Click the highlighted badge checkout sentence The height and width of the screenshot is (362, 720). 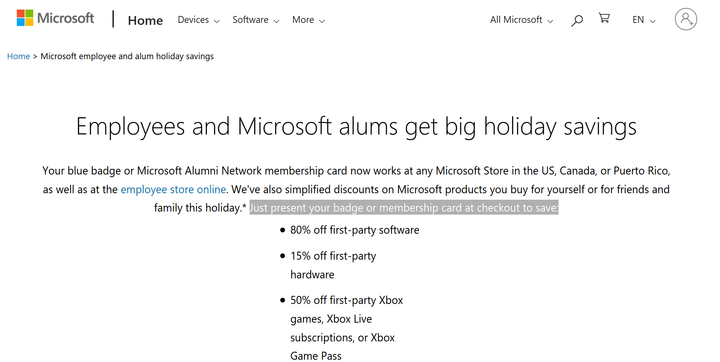(x=404, y=208)
